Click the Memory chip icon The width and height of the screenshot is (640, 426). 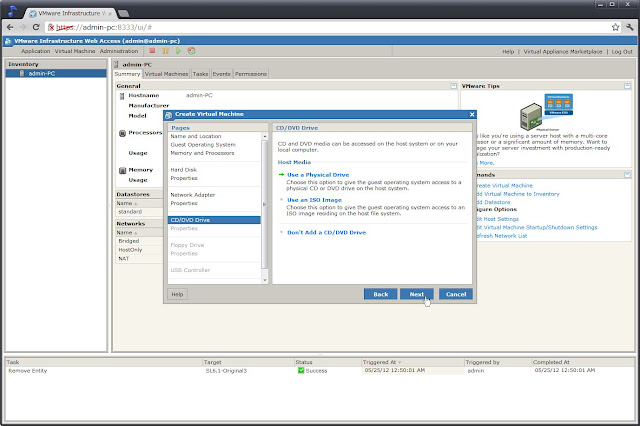point(122,170)
